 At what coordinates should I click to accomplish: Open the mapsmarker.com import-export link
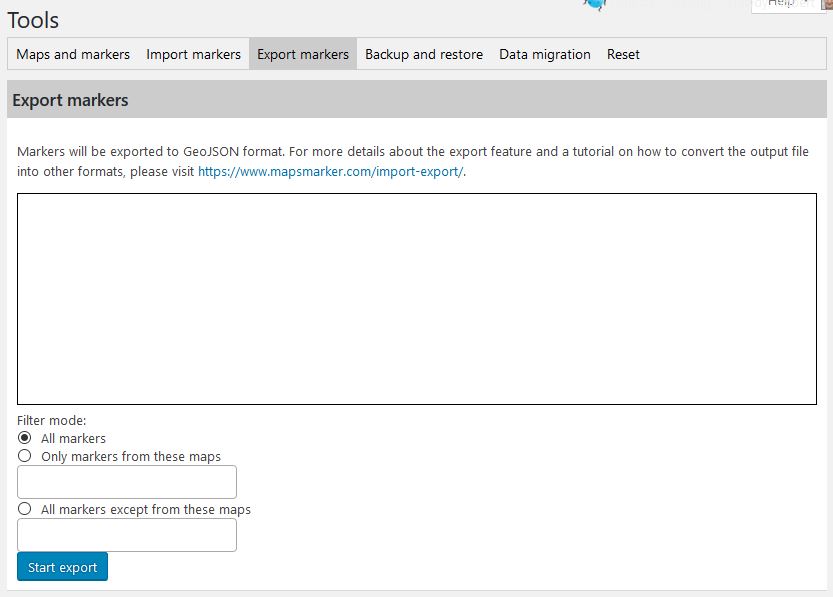pos(330,172)
